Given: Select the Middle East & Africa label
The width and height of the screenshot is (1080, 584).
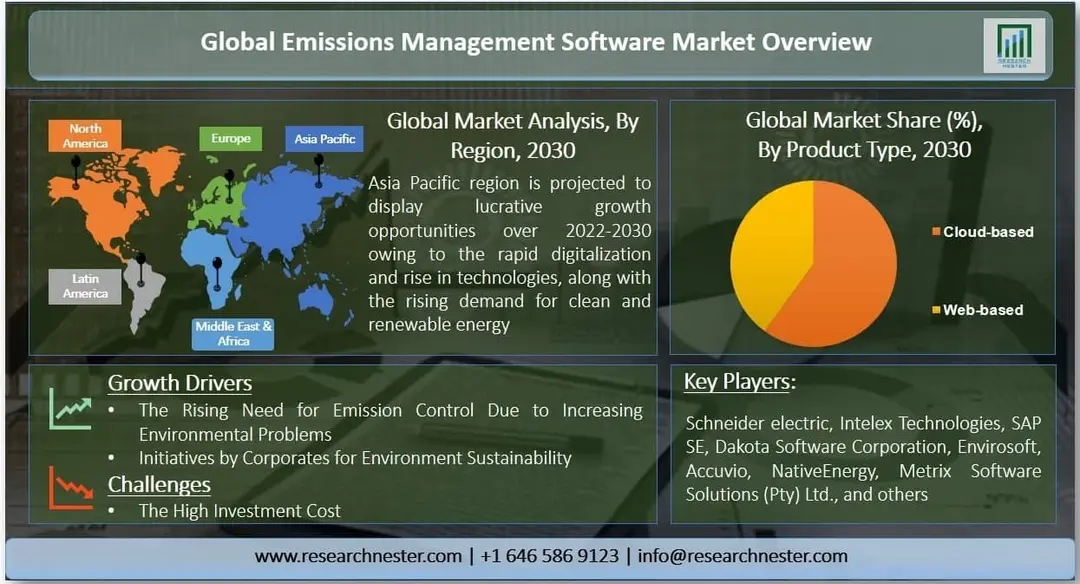Looking at the screenshot, I should point(233,333).
